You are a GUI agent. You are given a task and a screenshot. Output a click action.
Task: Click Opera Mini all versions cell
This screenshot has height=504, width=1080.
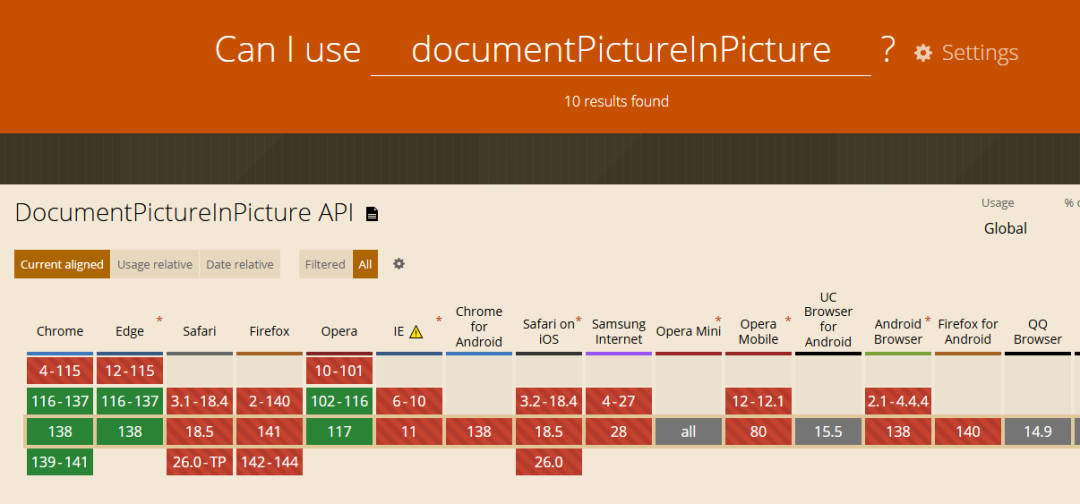click(x=689, y=432)
